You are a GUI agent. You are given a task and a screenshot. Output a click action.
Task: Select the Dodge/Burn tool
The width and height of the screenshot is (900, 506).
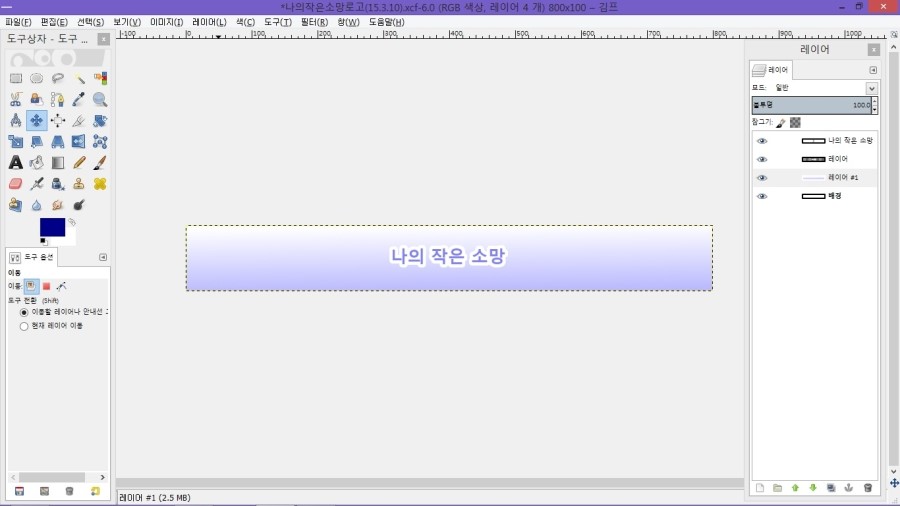(79, 205)
